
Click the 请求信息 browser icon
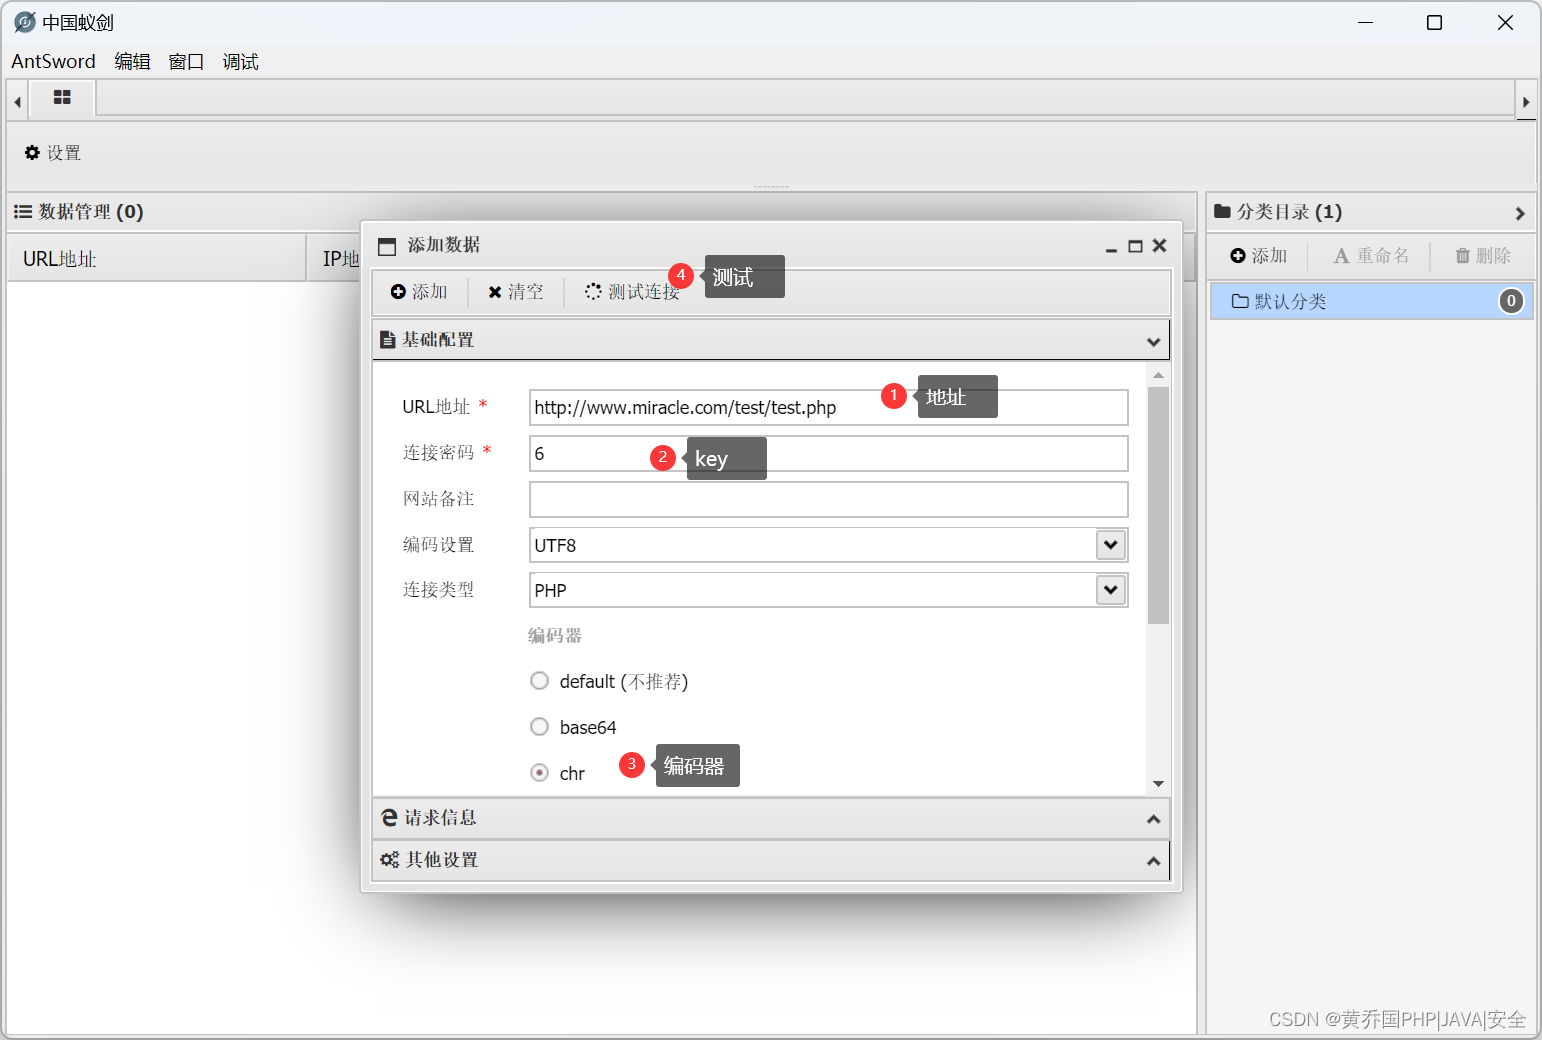(390, 818)
